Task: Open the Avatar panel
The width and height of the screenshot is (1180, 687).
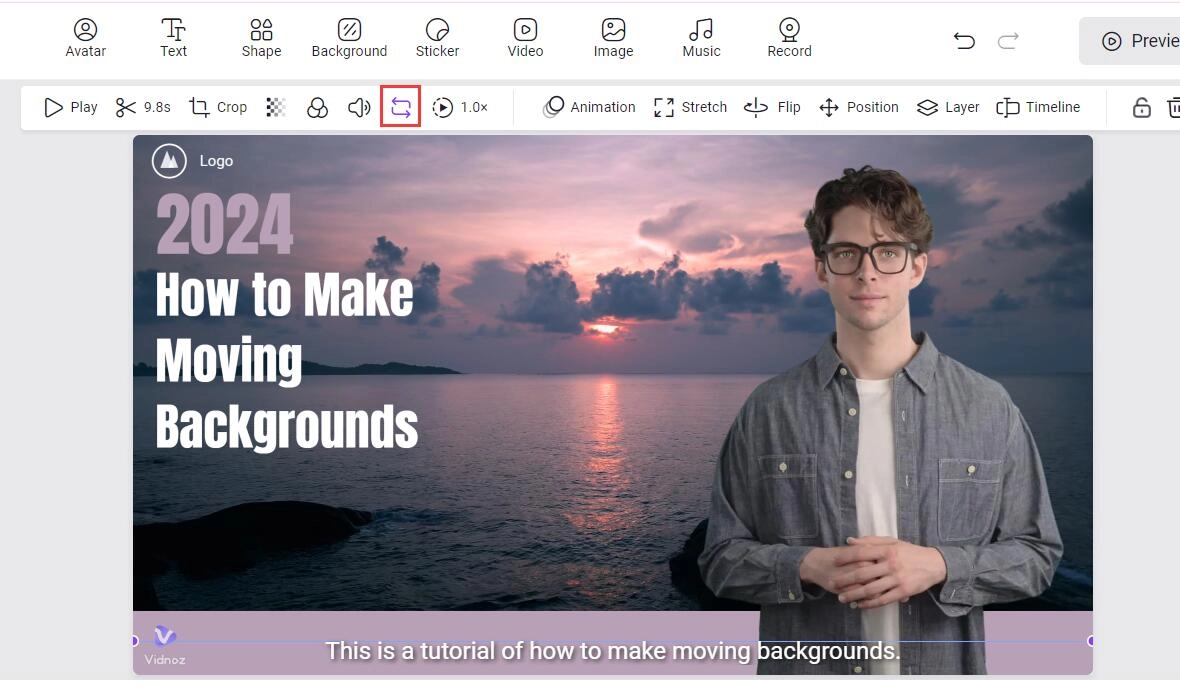Action: 86,38
